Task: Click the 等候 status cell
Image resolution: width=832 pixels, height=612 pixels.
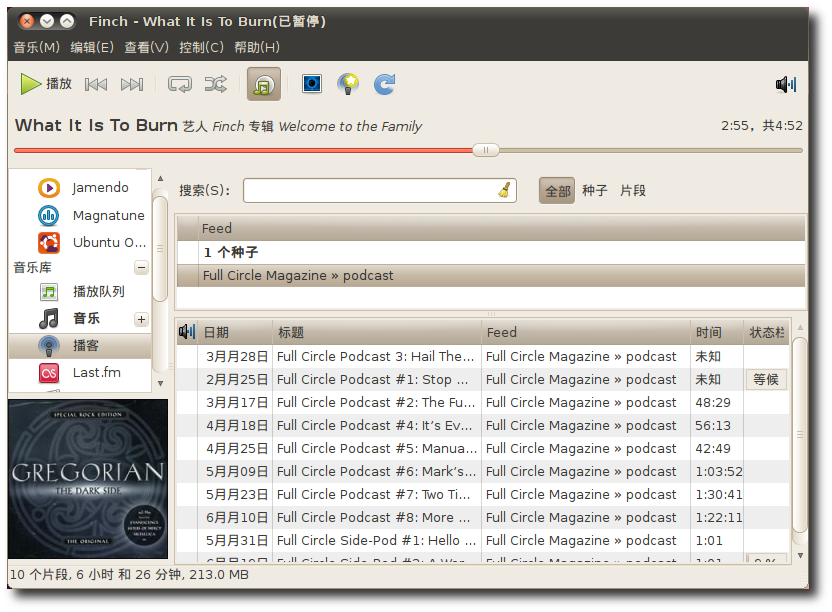Action: pyautogui.click(x=766, y=380)
